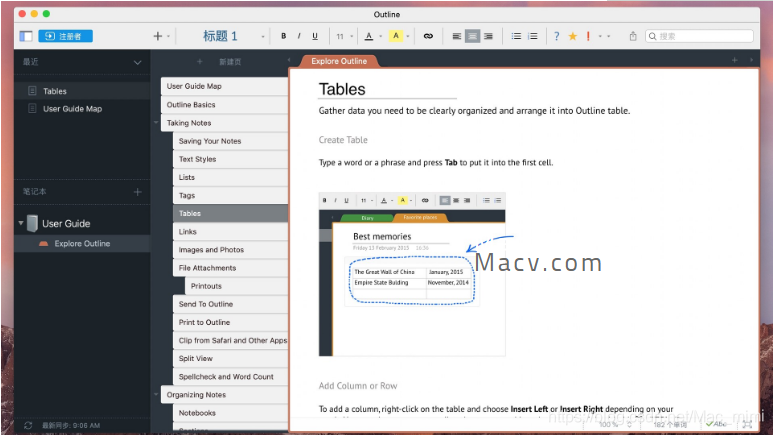Click the plus add icon in toolbar
This screenshot has width=774, height=435.
click(x=157, y=36)
